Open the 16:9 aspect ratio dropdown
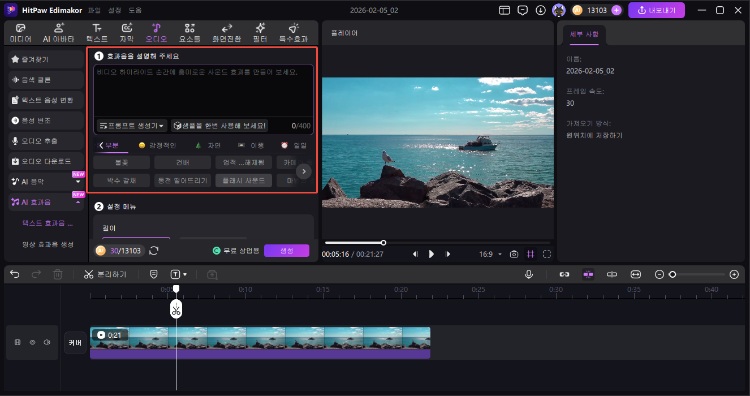The image size is (750, 396). pos(490,254)
